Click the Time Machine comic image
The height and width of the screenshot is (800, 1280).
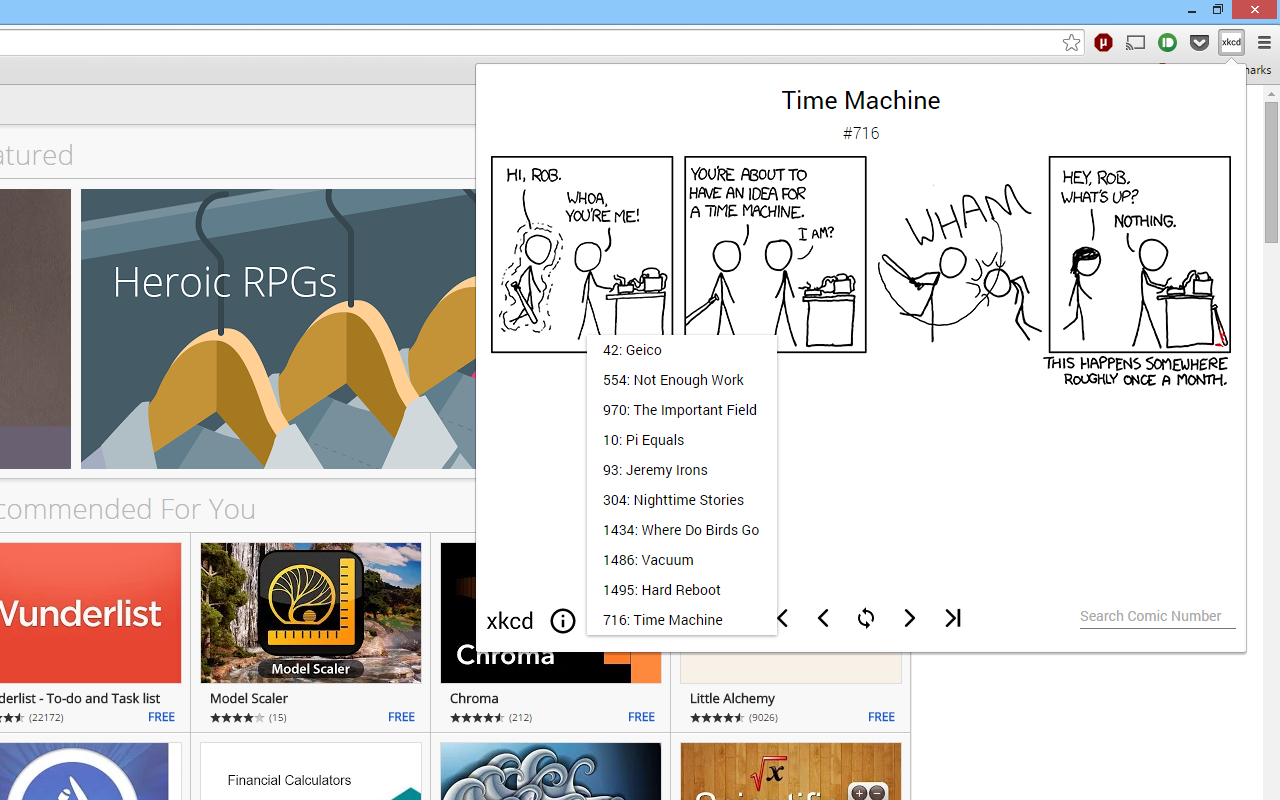tap(861, 271)
